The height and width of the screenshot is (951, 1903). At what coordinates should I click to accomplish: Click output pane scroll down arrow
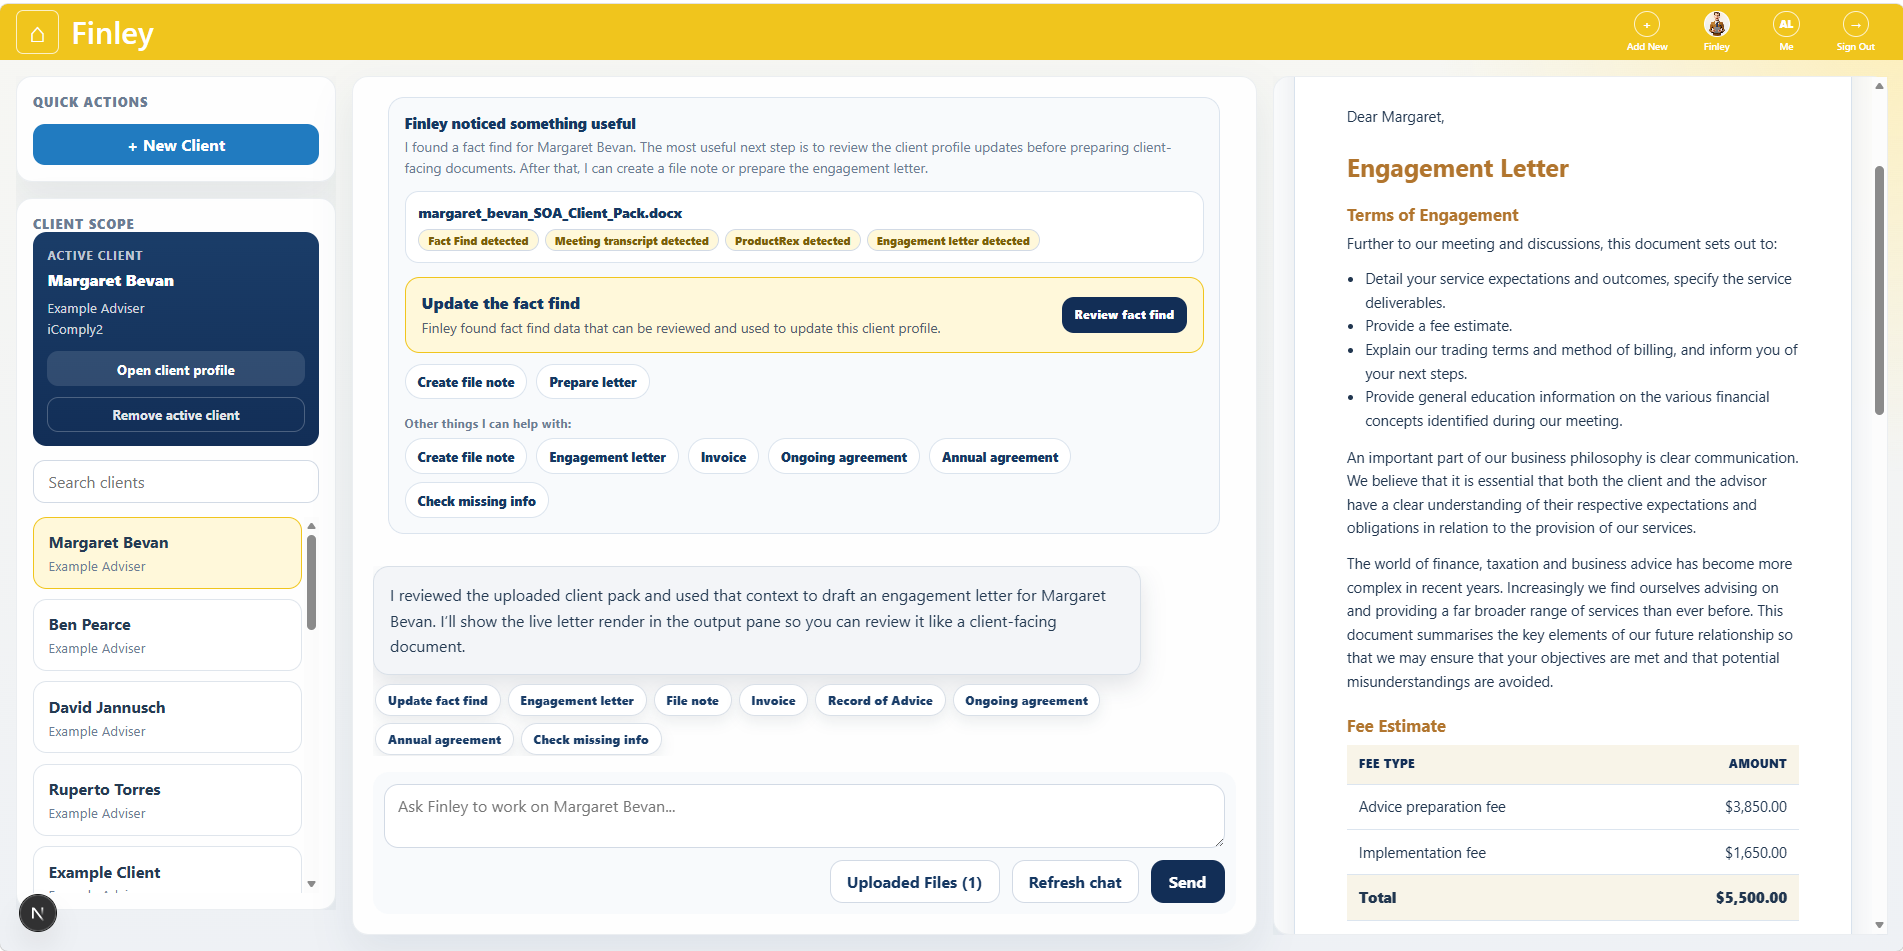pyautogui.click(x=1879, y=925)
